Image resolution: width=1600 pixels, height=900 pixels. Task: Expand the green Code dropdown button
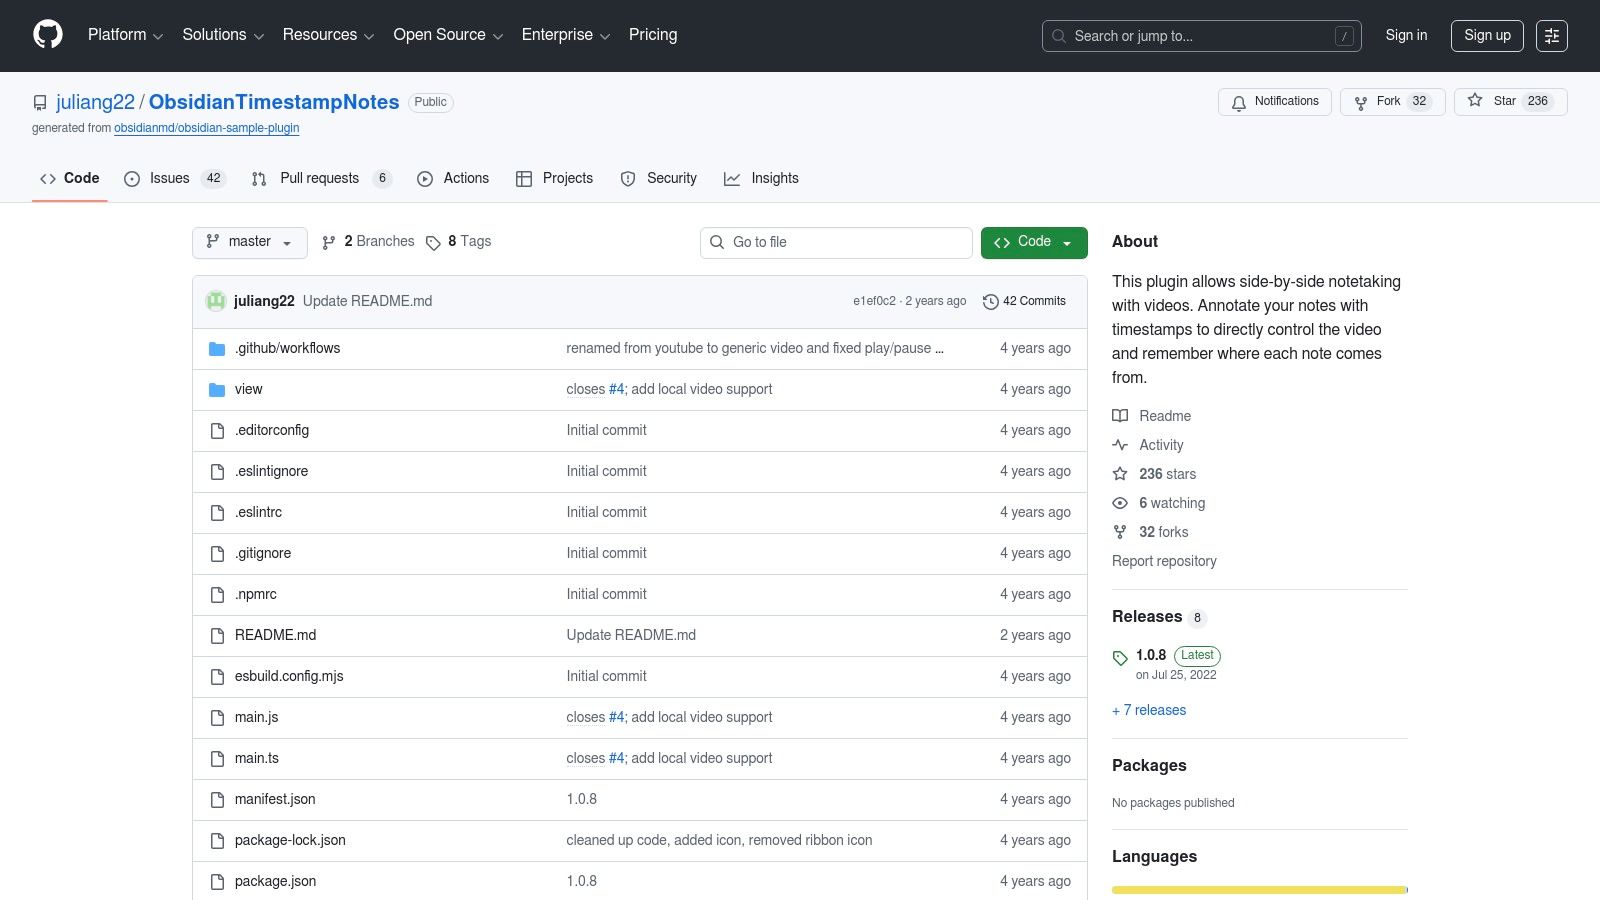[x=1034, y=242]
